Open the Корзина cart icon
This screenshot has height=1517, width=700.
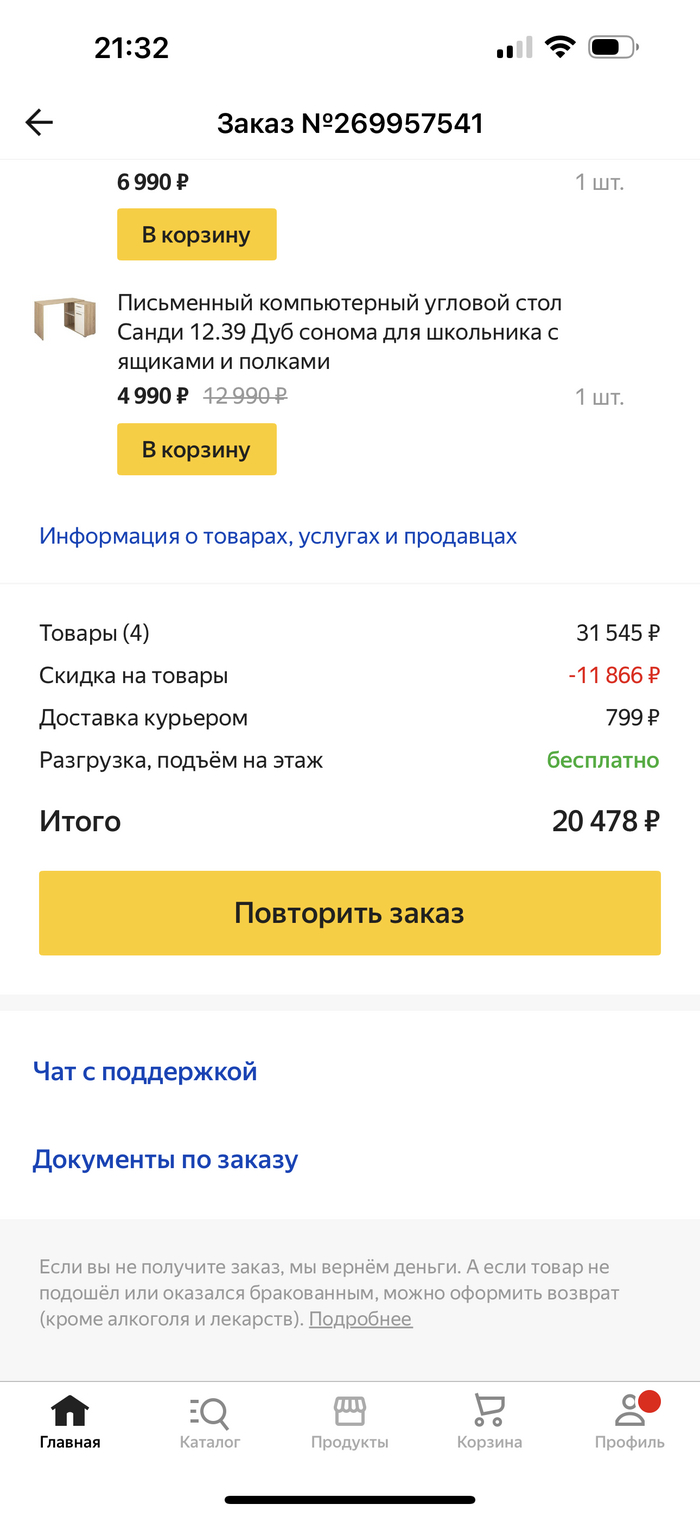click(489, 1412)
